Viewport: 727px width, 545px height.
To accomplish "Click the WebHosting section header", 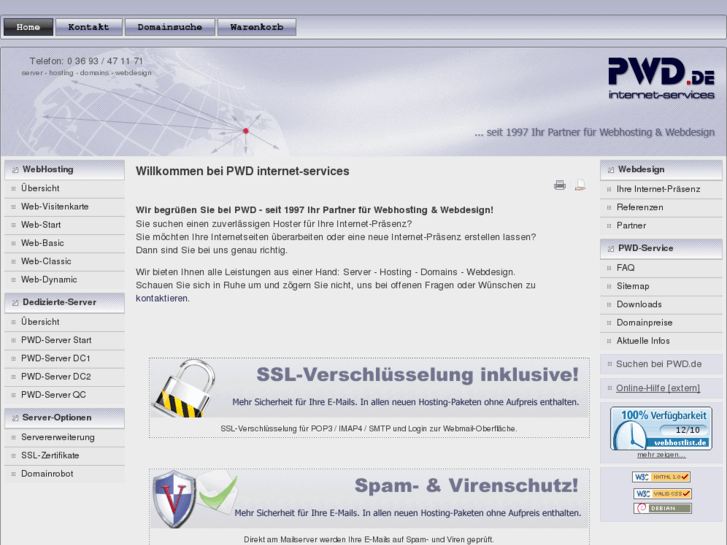I will point(64,170).
